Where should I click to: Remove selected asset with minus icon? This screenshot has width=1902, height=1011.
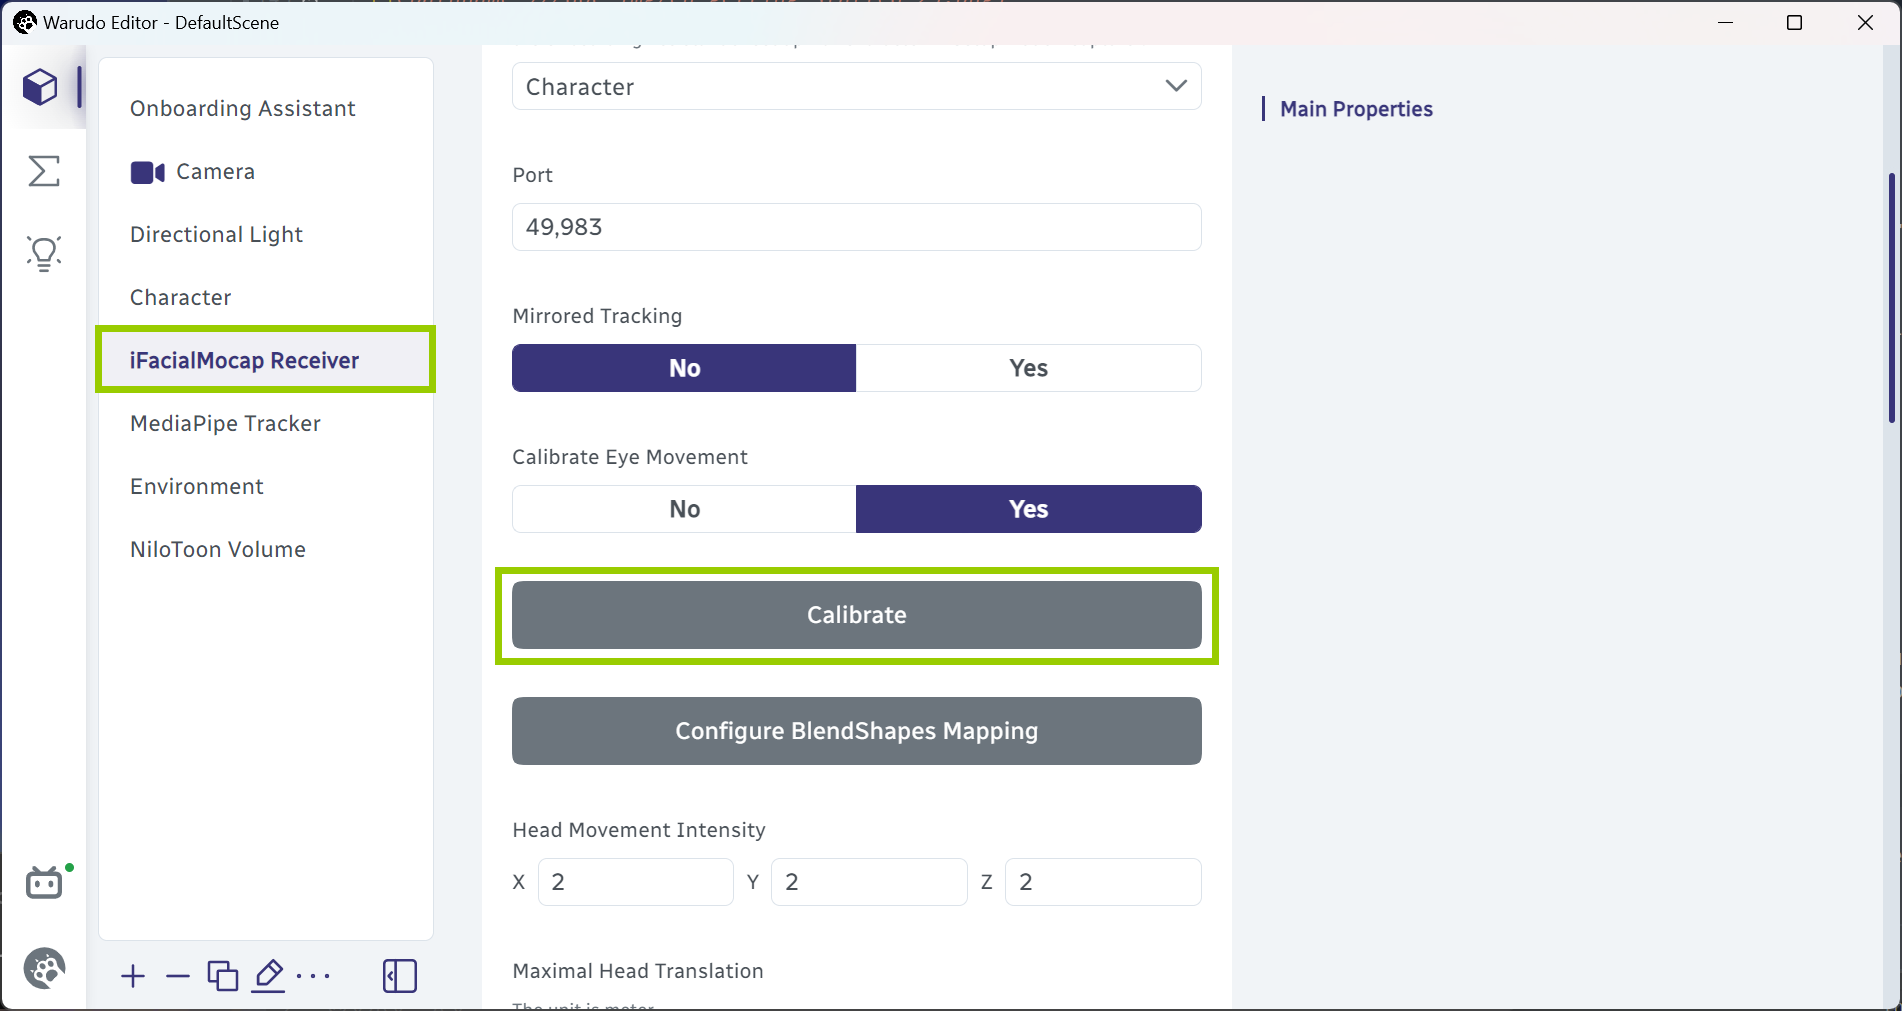pos(178,976)
